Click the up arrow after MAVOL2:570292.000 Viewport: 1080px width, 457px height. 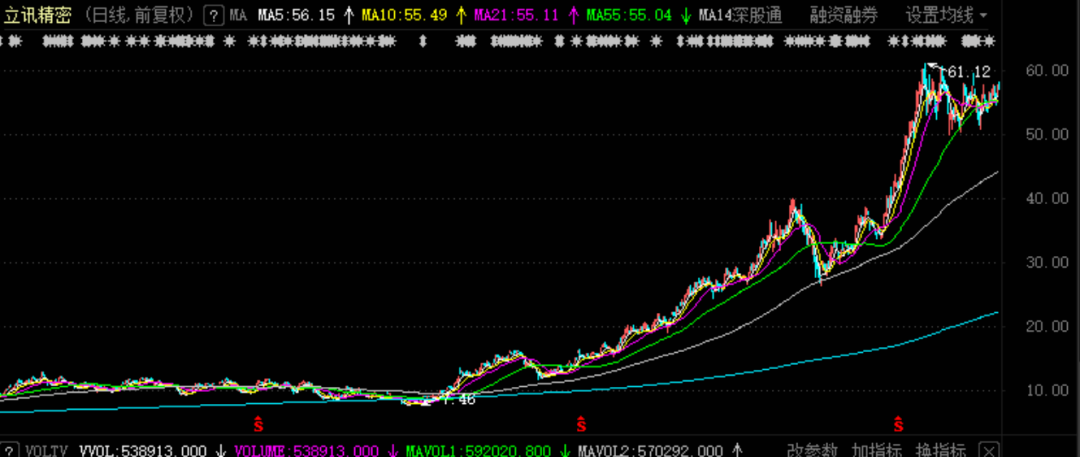click(x=737, y=451)
